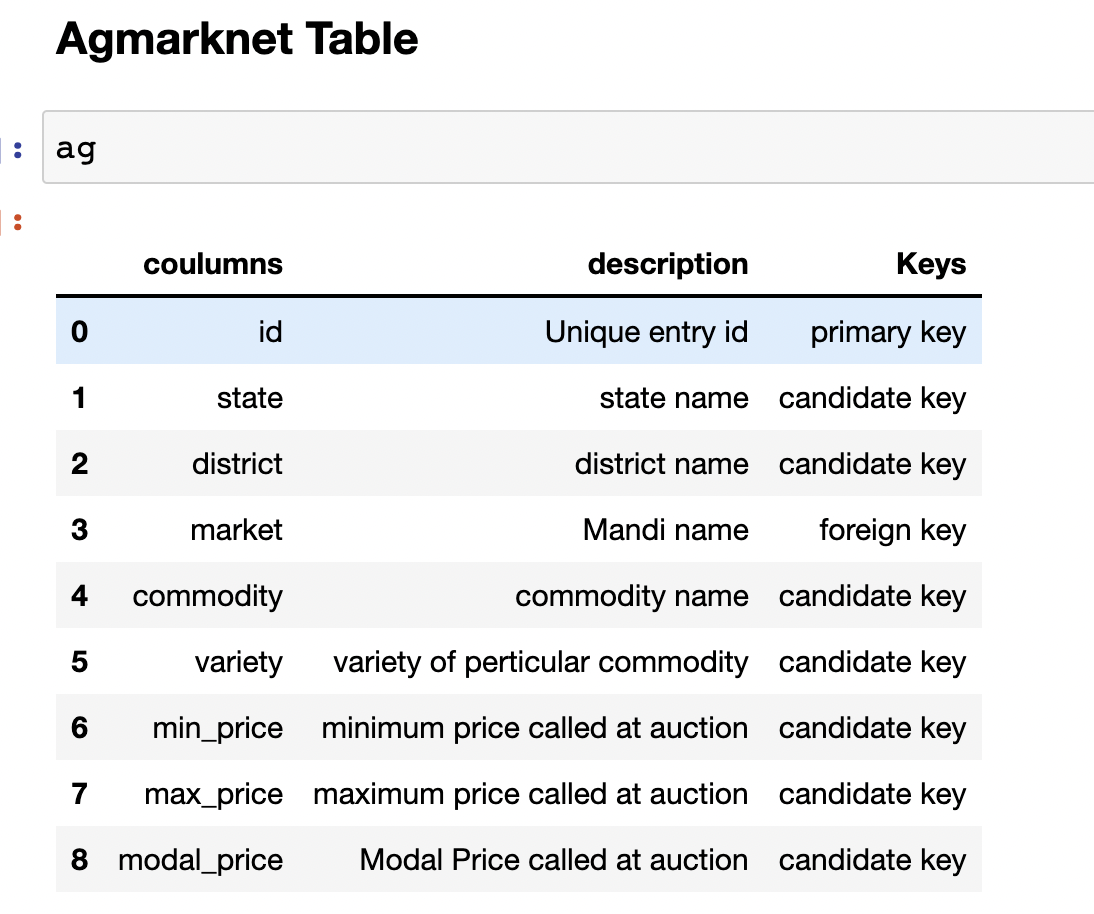This screenshot has width=1094, height=914.
Task: Click the Agmarknet Table heading
Action: 236,39
